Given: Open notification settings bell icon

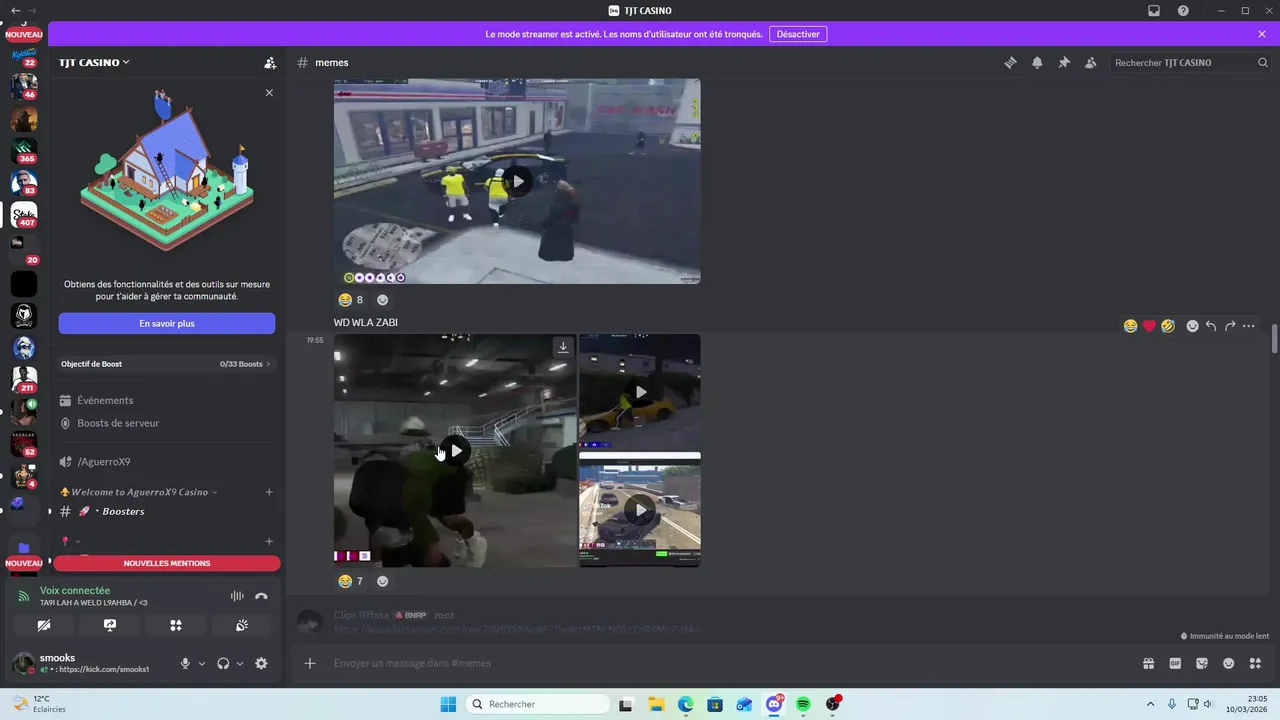Looking at the screenshot, I should pyautogui.click(x=1037, y=62).
